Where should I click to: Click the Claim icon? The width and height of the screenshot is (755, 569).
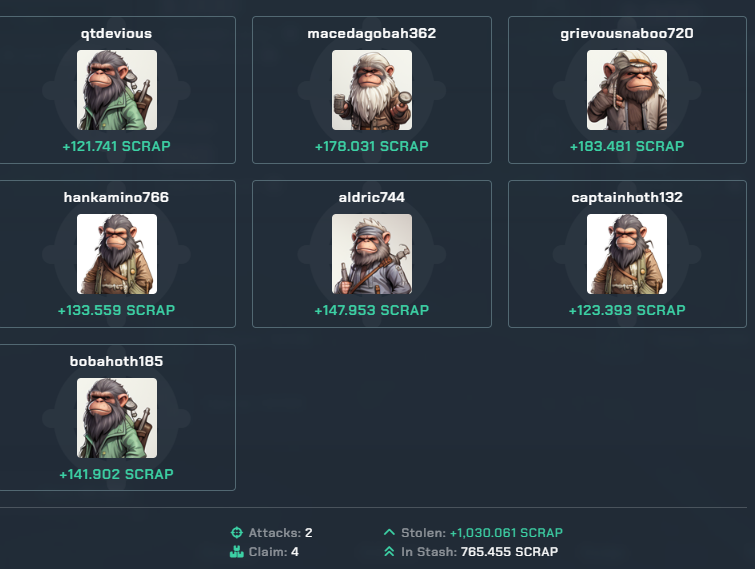[x=236, y=552]
